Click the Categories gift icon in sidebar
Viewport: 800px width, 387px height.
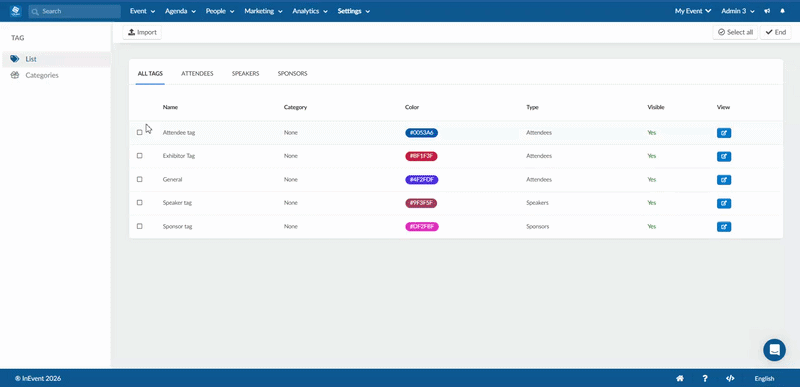[15, 75]
